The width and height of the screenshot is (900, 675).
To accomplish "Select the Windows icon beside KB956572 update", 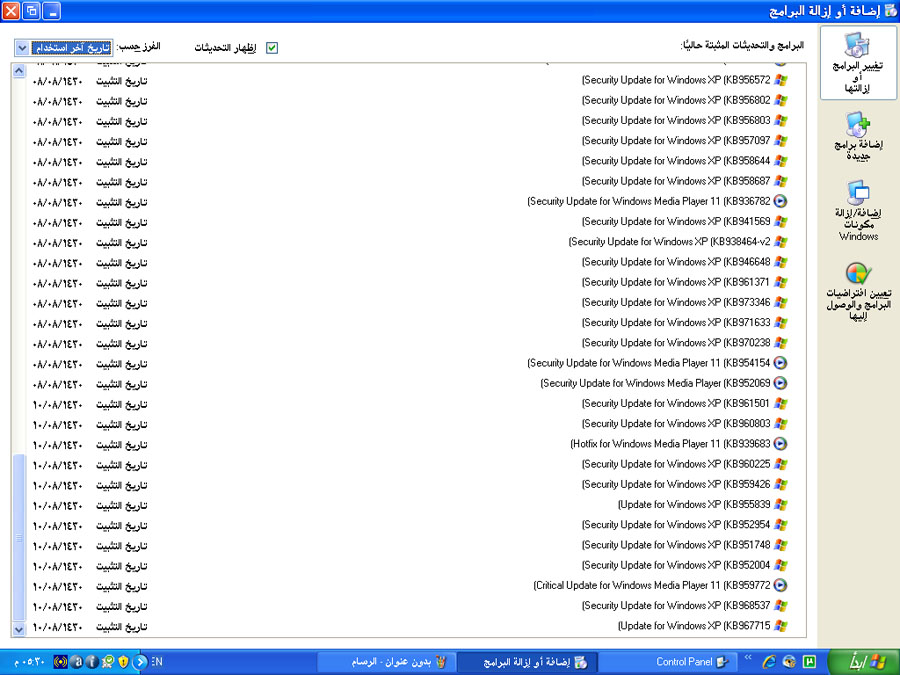I will click(x=781, y=80).
